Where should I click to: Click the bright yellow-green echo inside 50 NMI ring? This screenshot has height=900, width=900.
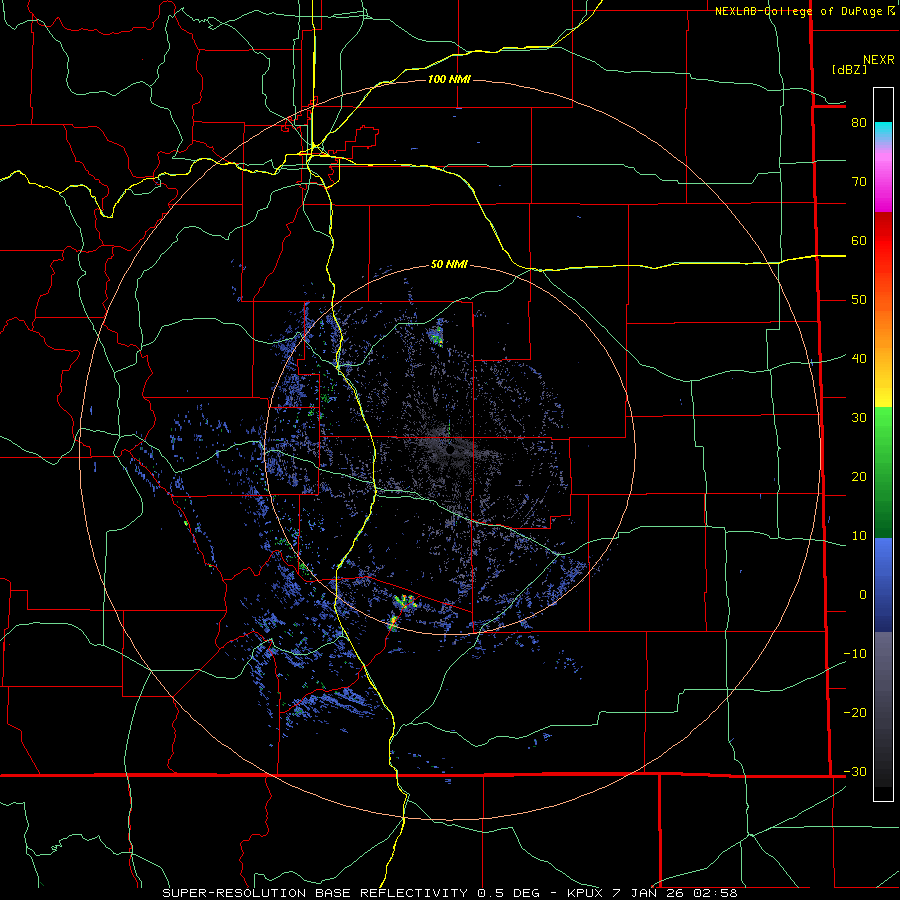406,602
